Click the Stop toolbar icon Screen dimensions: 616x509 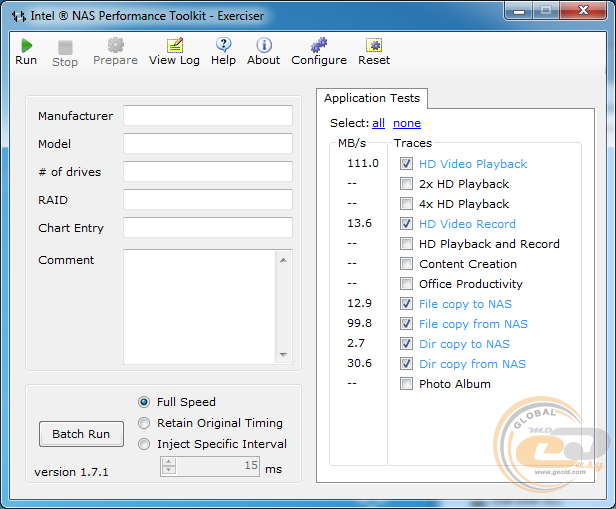[65, 48]
